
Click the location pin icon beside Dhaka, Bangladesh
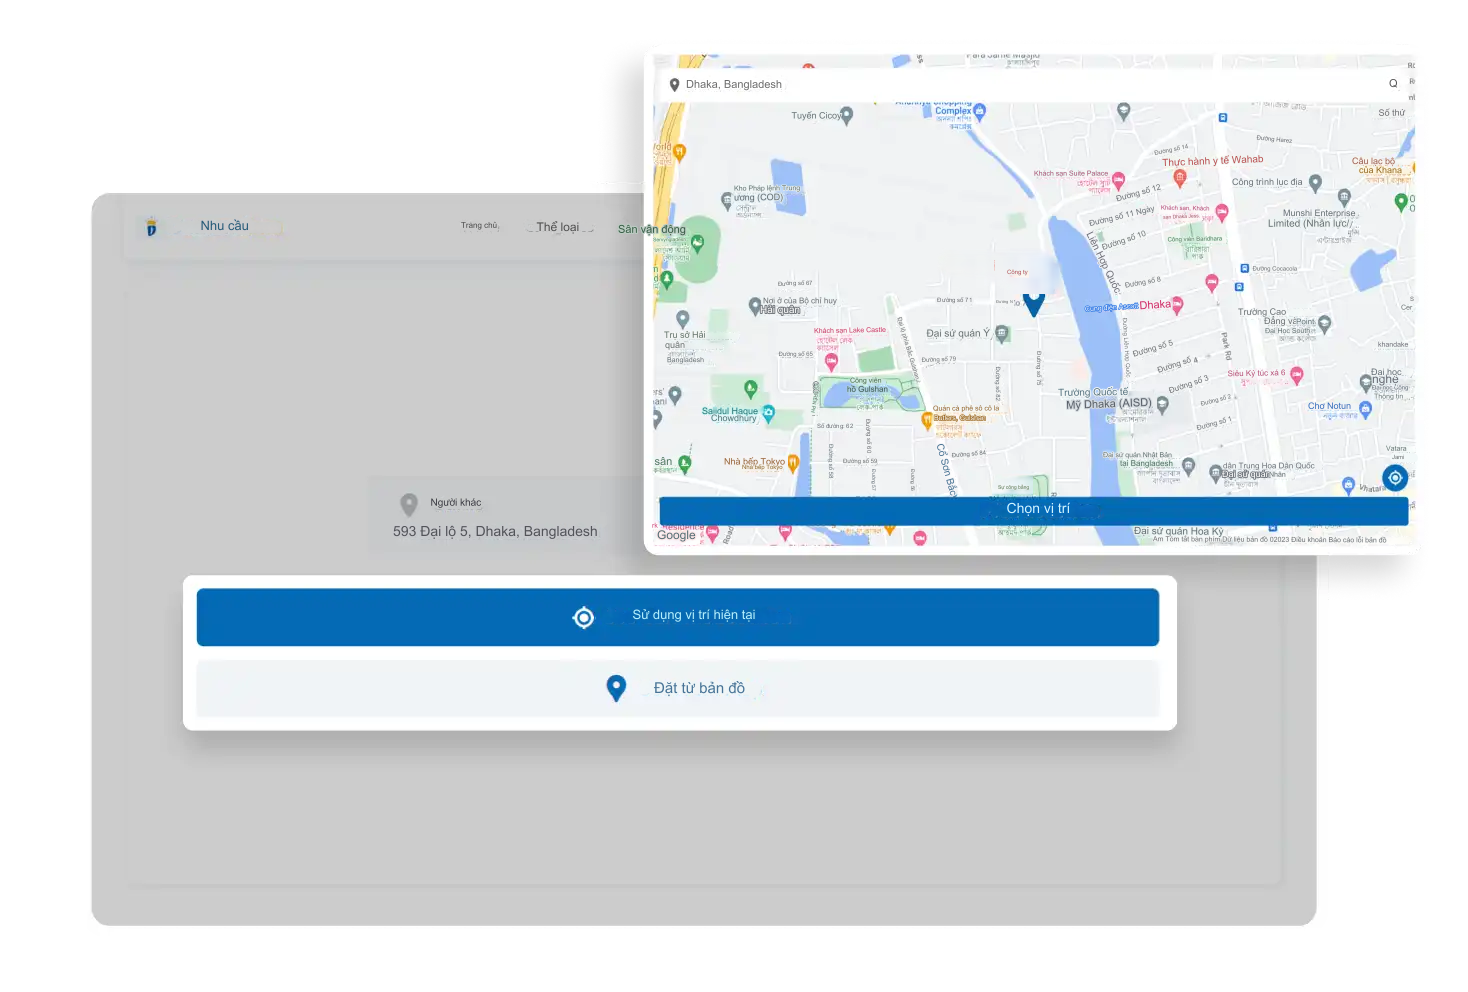tap(674, 85)
